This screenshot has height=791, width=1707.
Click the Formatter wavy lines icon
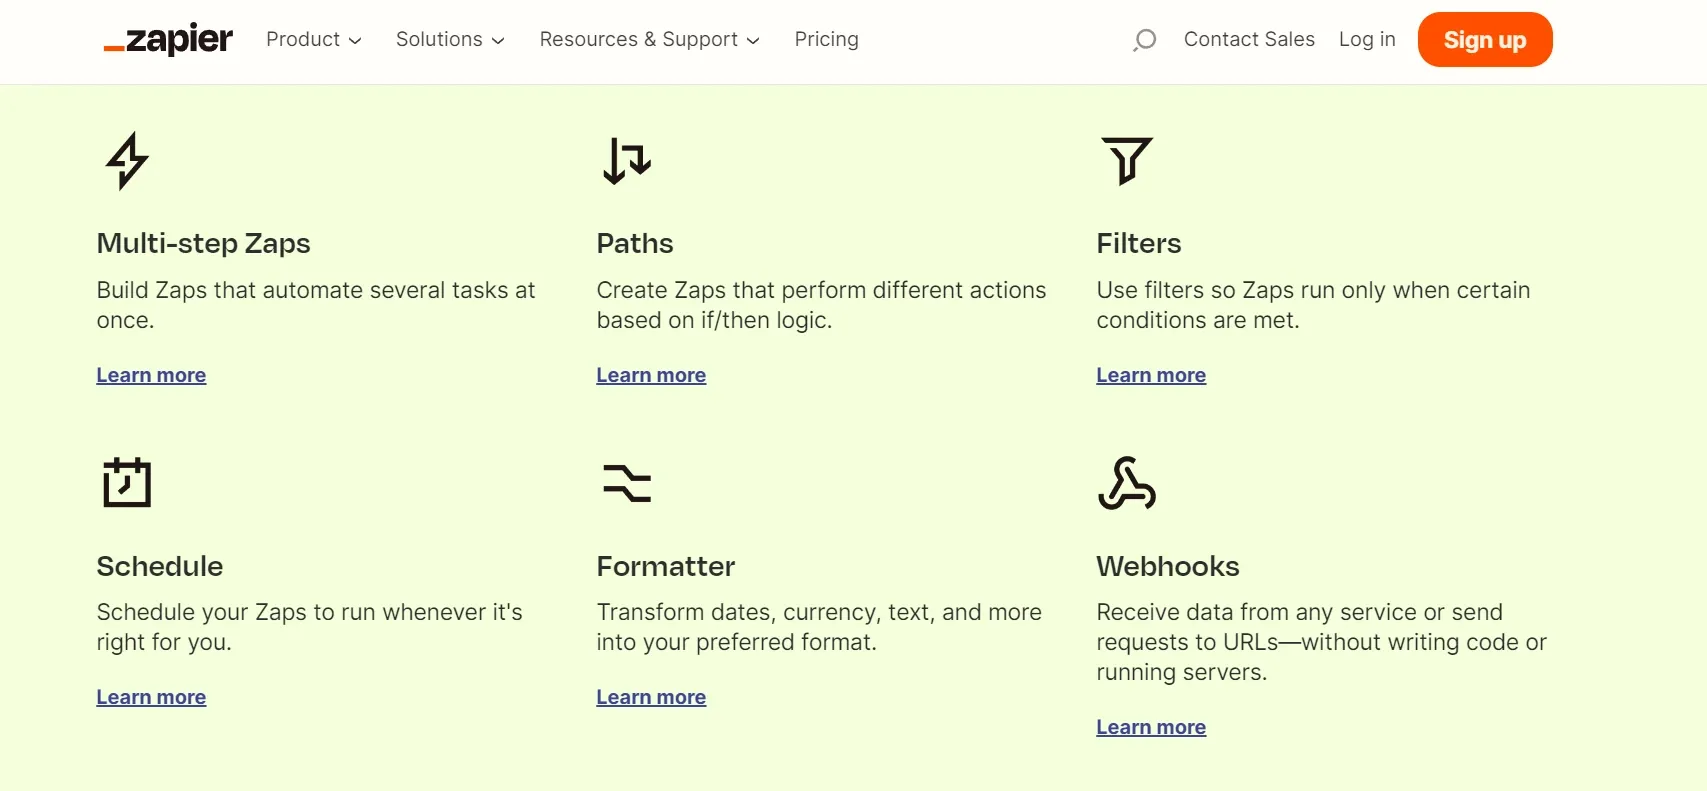click(627, 483)
